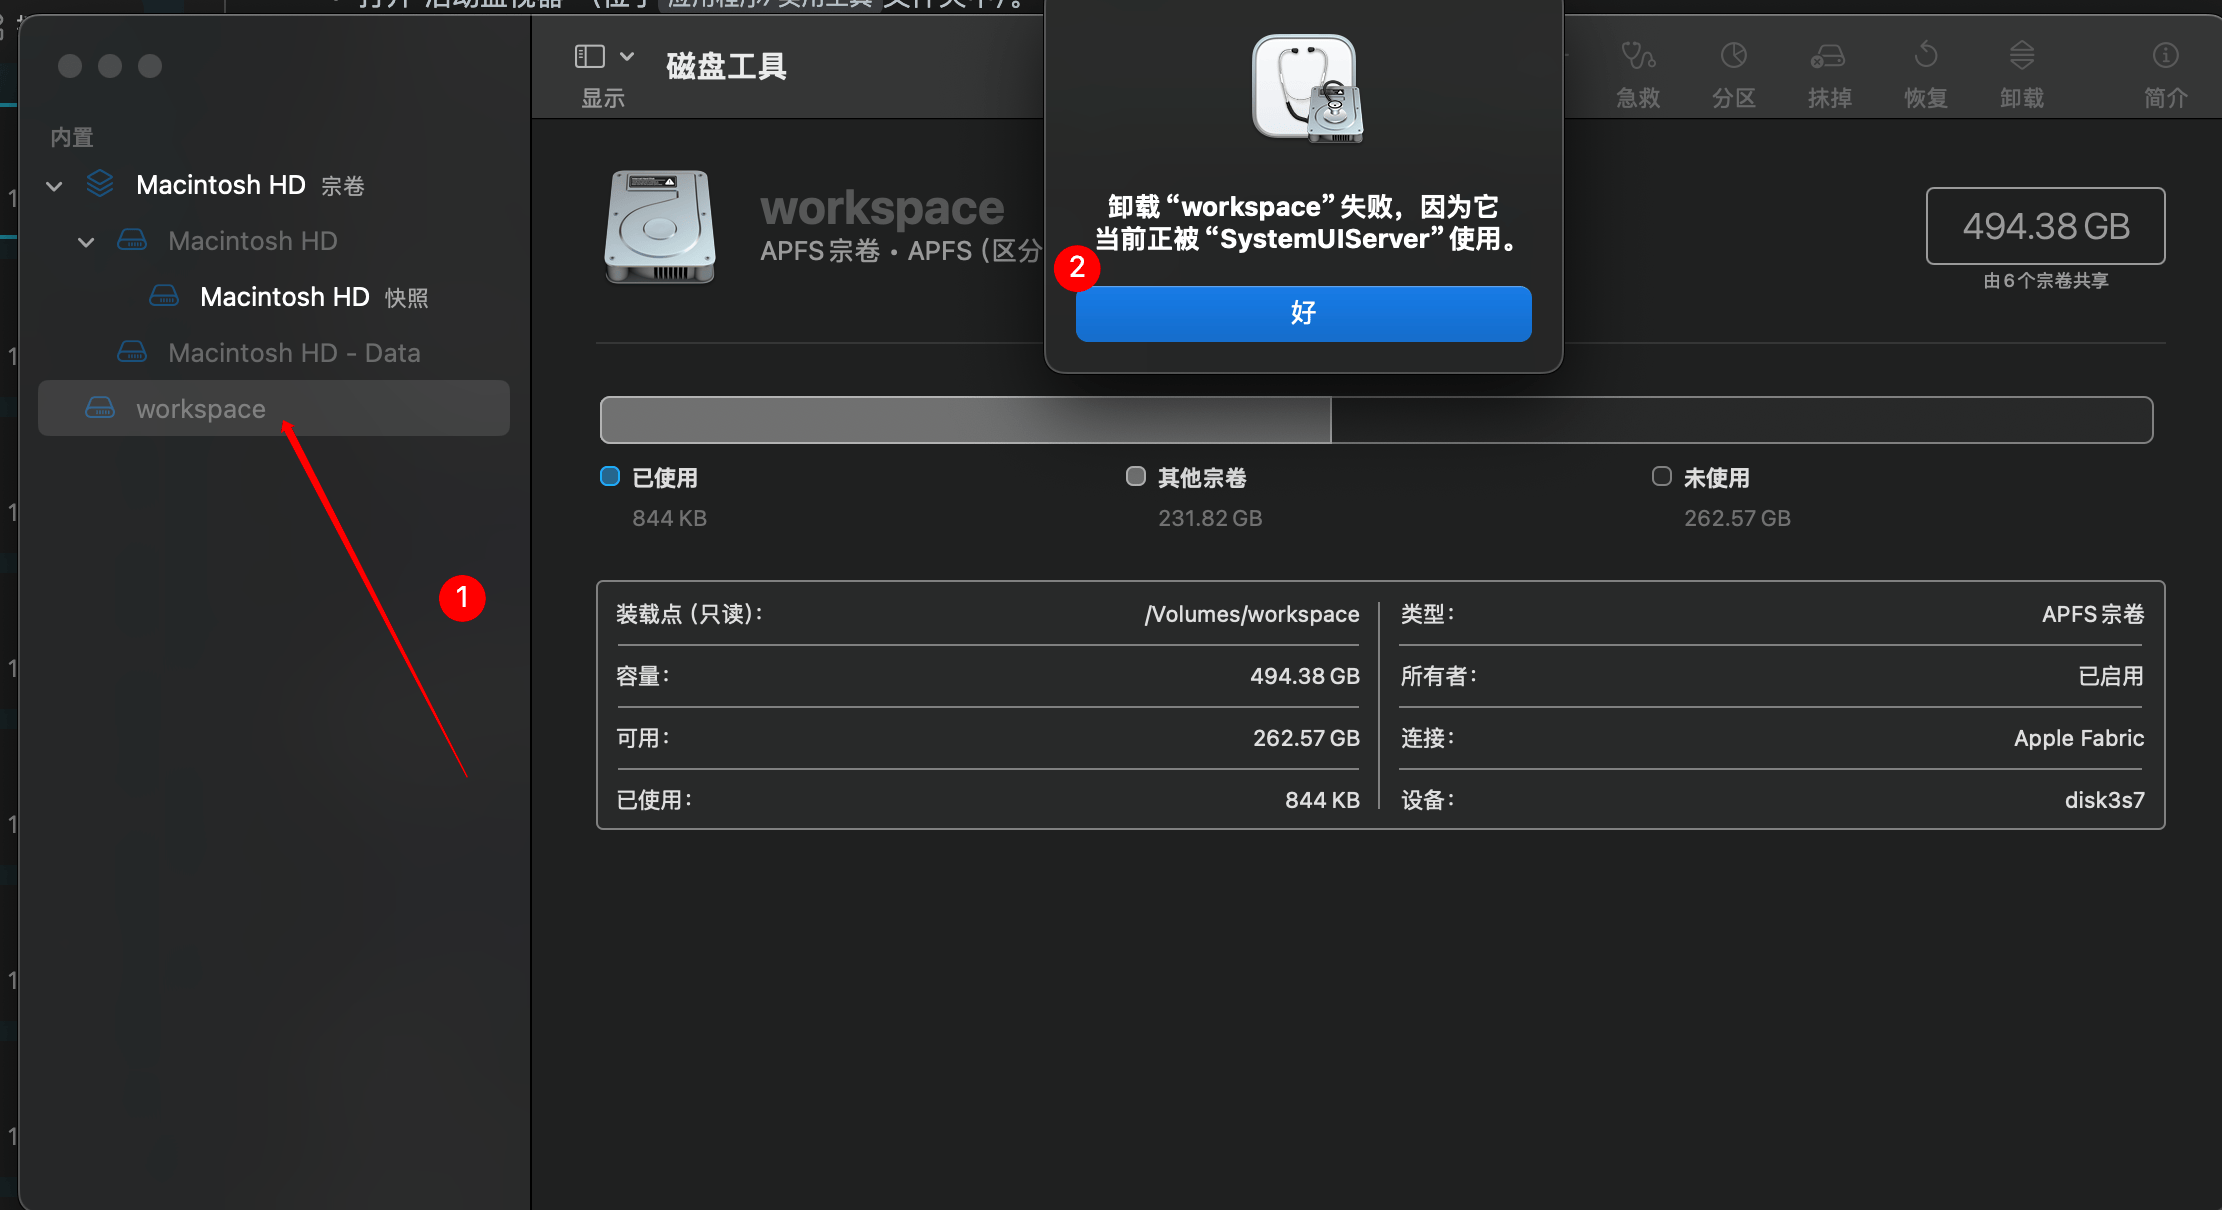Click the Apple Fabric connection value
The image size is (2222, 1210).
[2079, 738]
